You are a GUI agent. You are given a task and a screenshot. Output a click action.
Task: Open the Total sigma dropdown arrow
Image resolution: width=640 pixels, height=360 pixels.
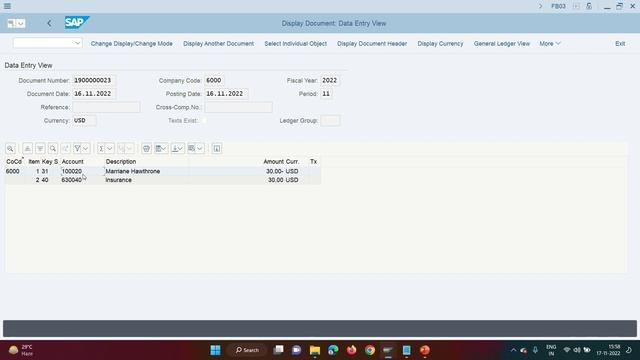[x=109, y=149]
